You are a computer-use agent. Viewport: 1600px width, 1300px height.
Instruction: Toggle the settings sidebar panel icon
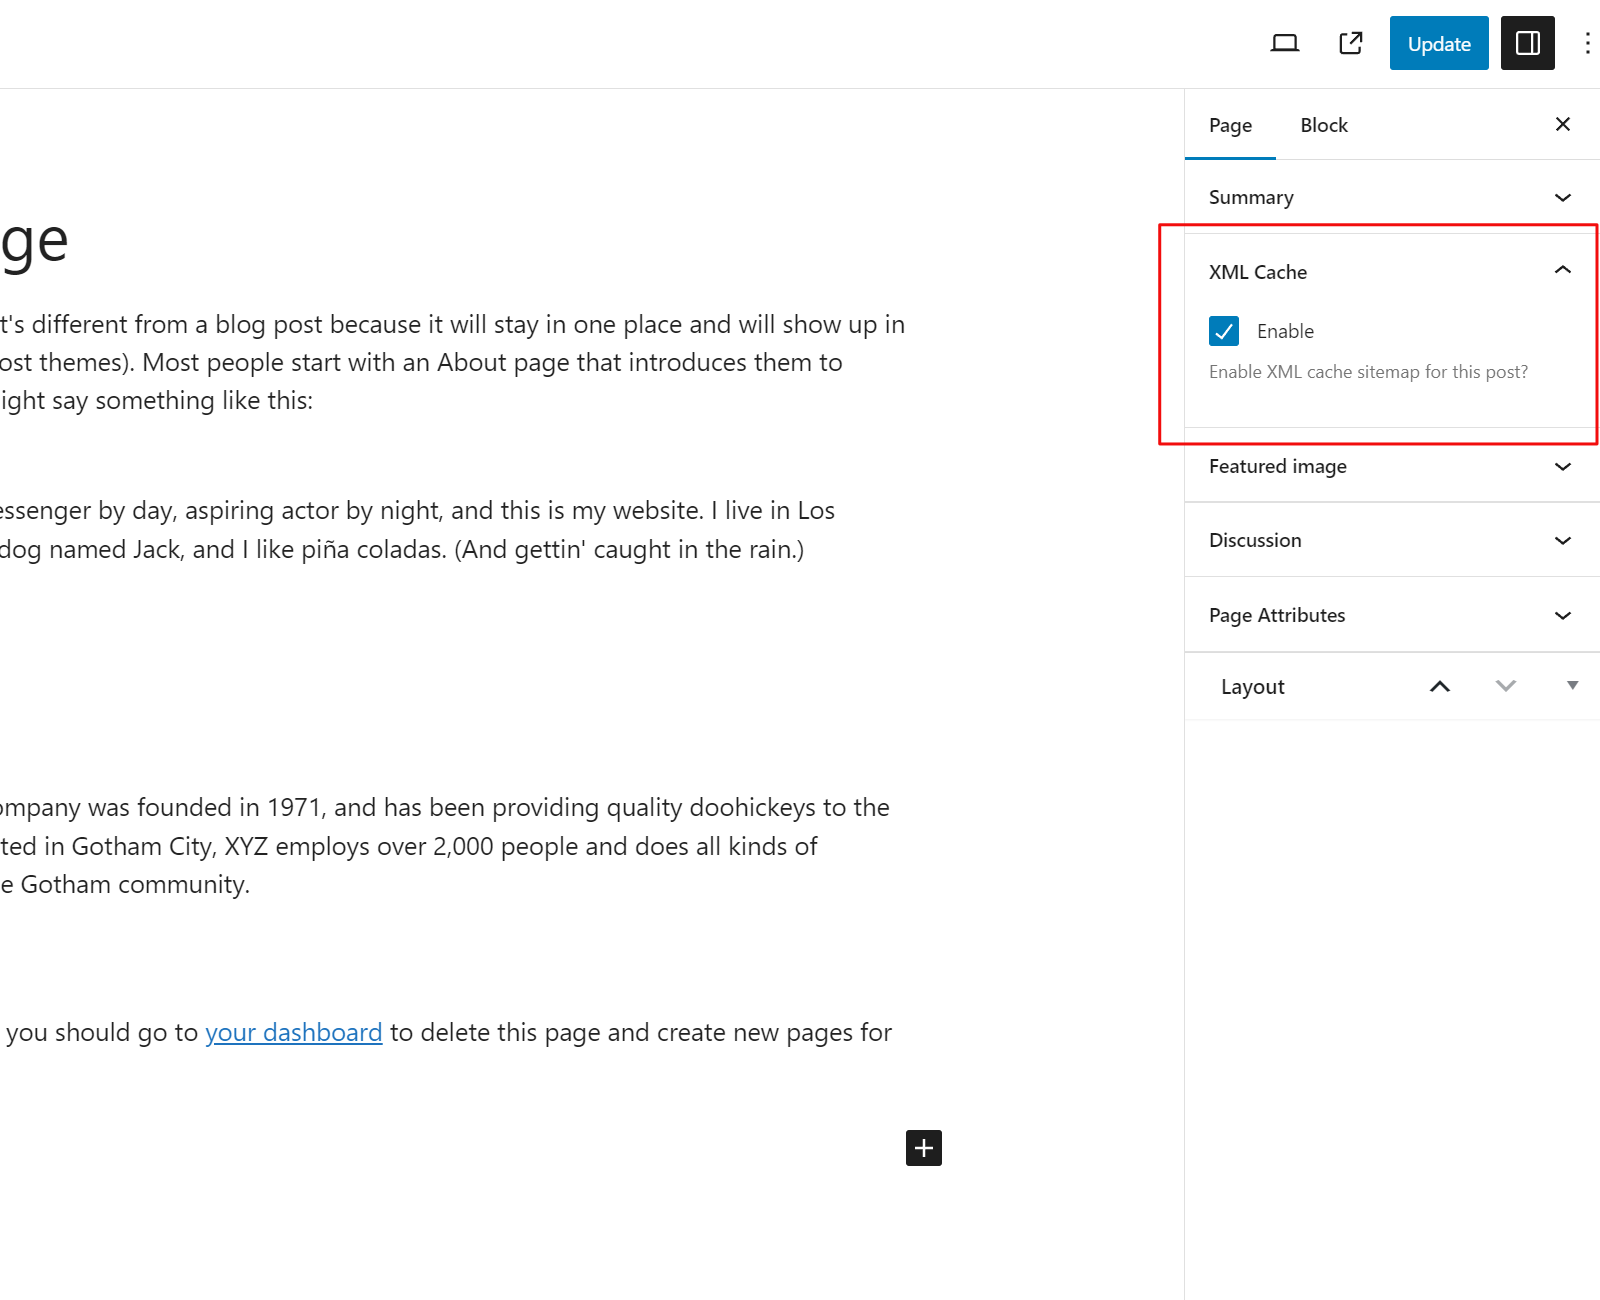pos(1527,43)
